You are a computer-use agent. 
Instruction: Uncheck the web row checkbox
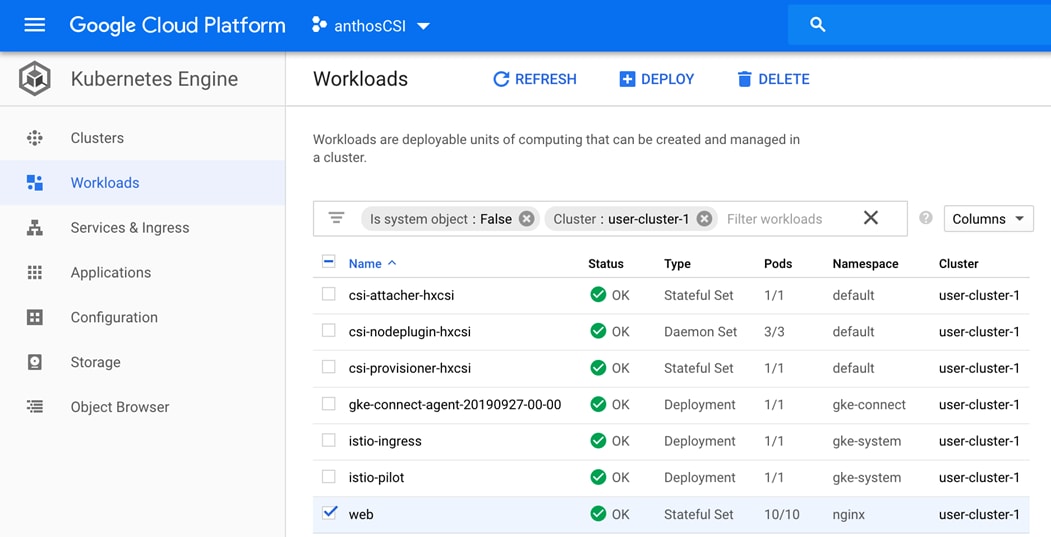328,513
